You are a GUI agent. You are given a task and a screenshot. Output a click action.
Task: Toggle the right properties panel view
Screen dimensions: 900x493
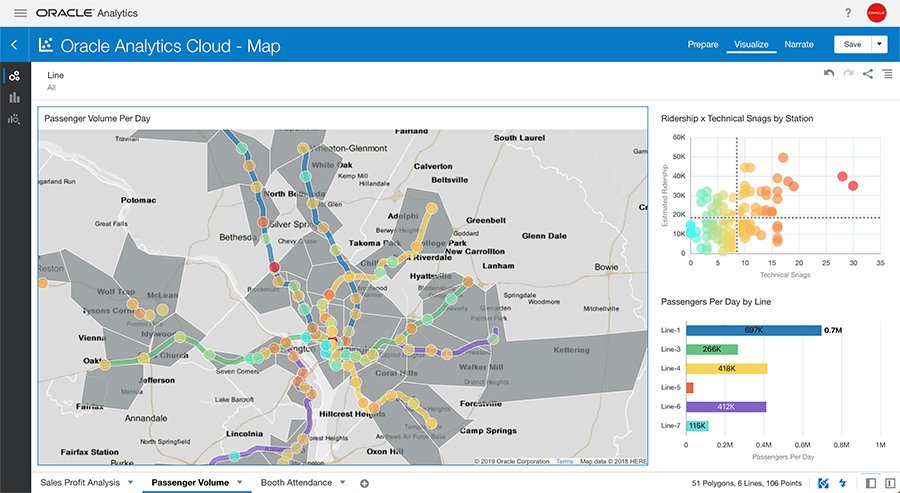pos(888,483)
